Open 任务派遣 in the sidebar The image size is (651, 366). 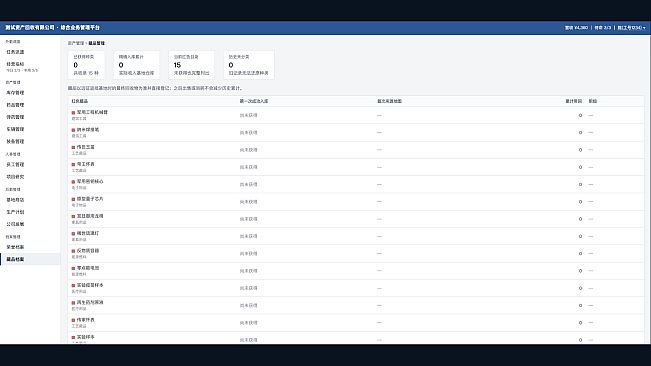(x=15, y=52)
